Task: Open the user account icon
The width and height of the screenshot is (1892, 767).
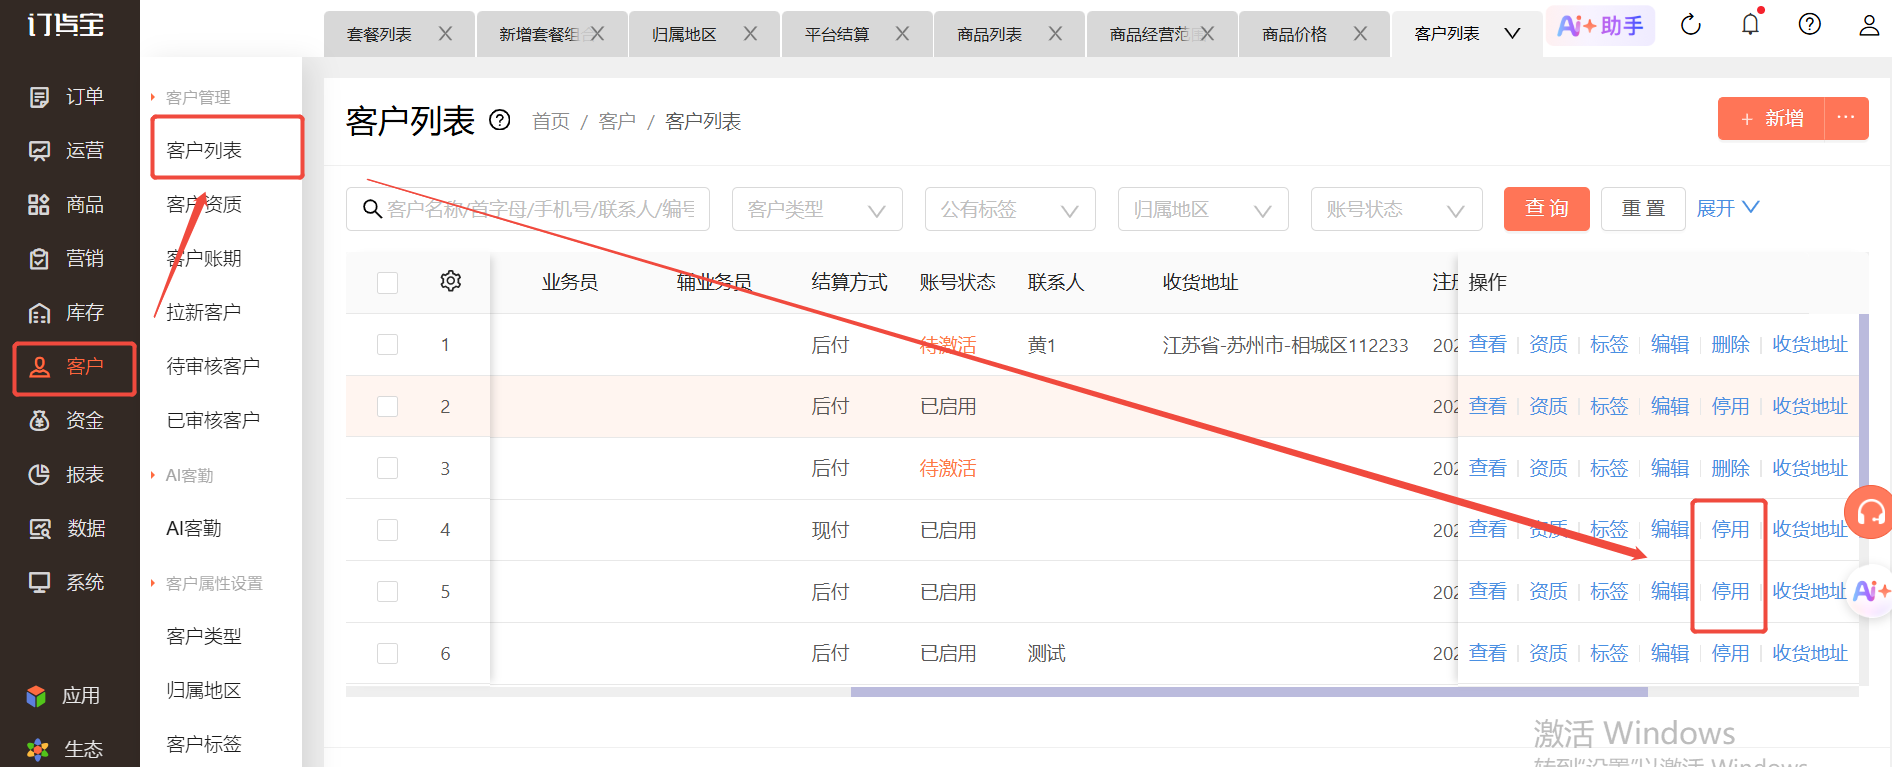Action: pos(1869,25)
